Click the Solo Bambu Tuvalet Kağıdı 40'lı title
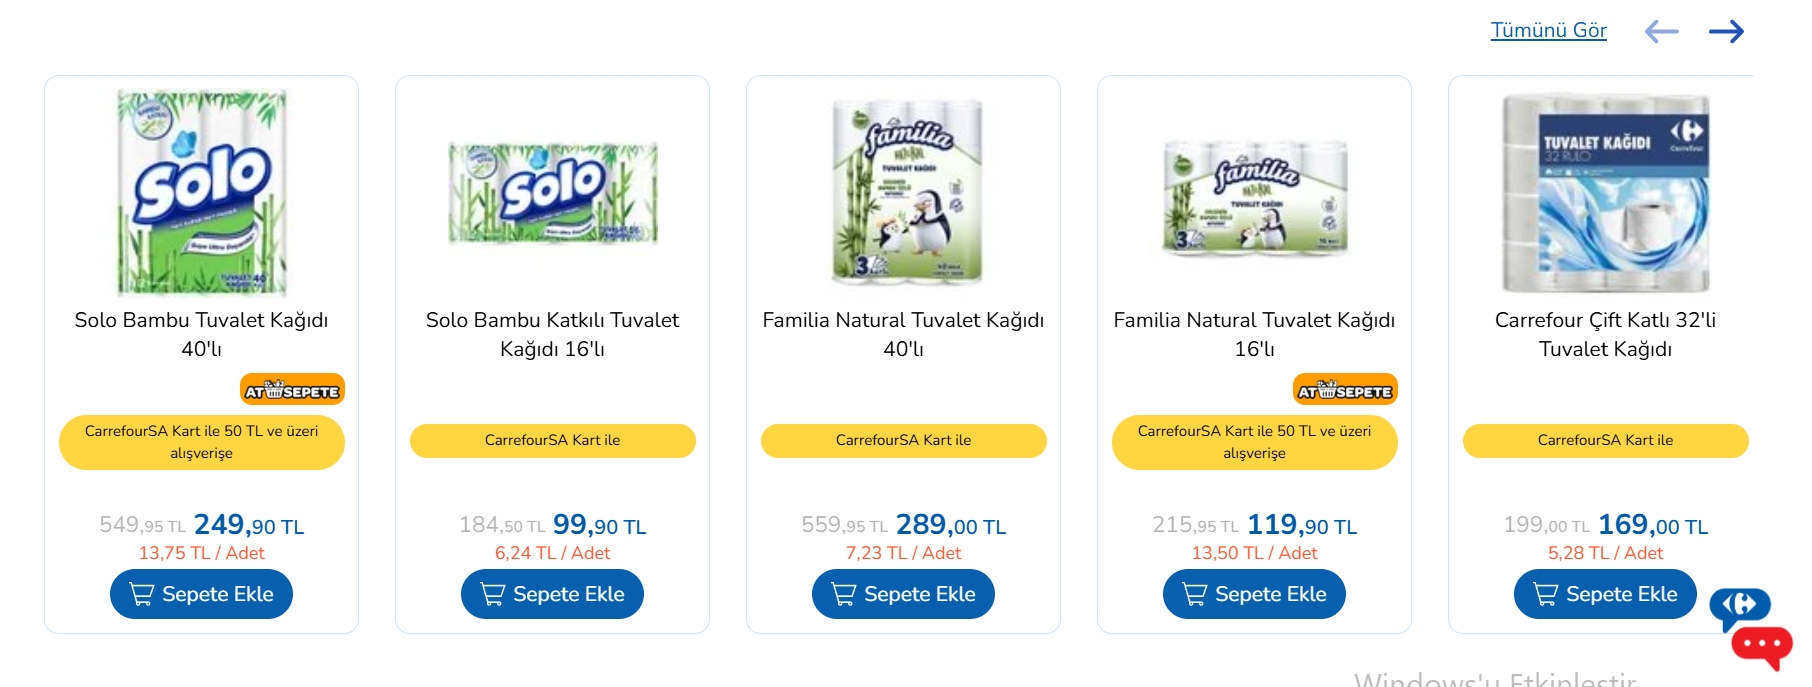1812x687 pixels. tap(201, 334)
